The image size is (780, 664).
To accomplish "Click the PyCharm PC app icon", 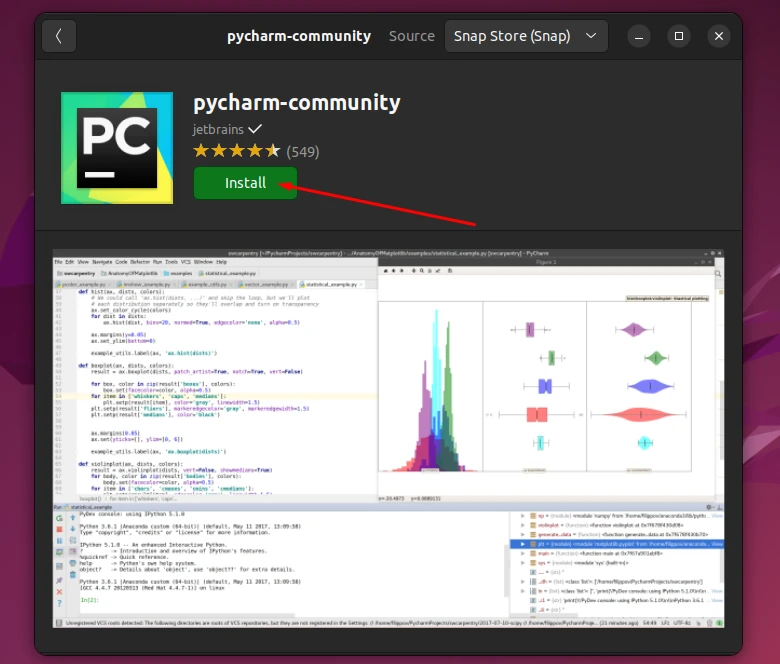I will click(117, 148).
